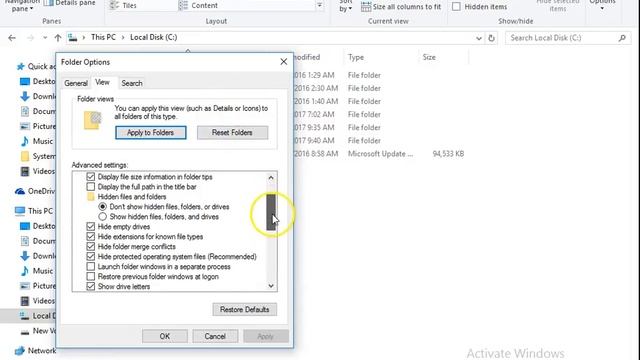
Task: Toggle Hide empty drives checkbox
Action: [x=91, y=227]
